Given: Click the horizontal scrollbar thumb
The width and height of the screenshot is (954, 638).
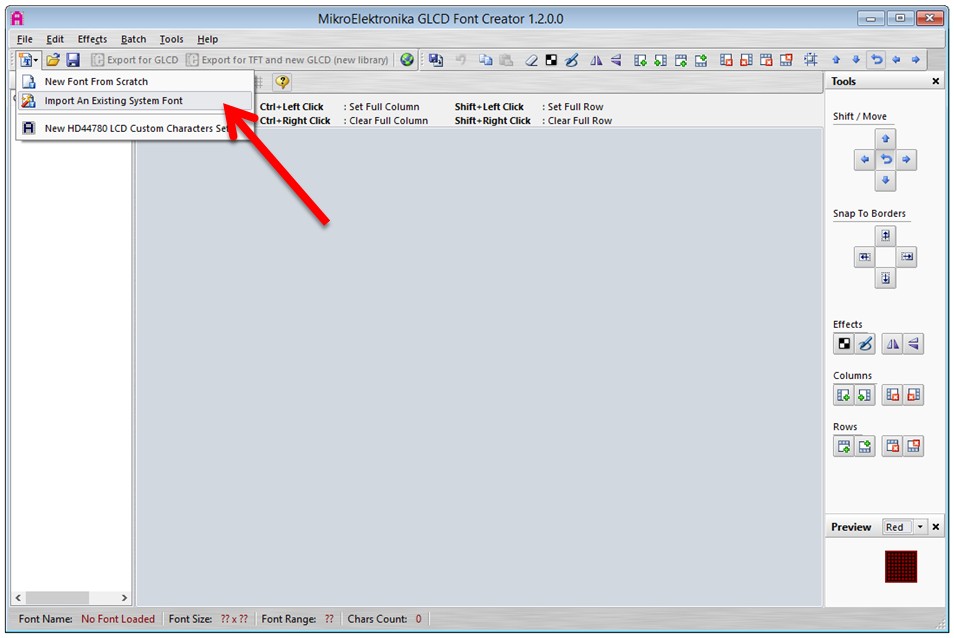Looking at the screenshot, I should [x=57, y=598].
